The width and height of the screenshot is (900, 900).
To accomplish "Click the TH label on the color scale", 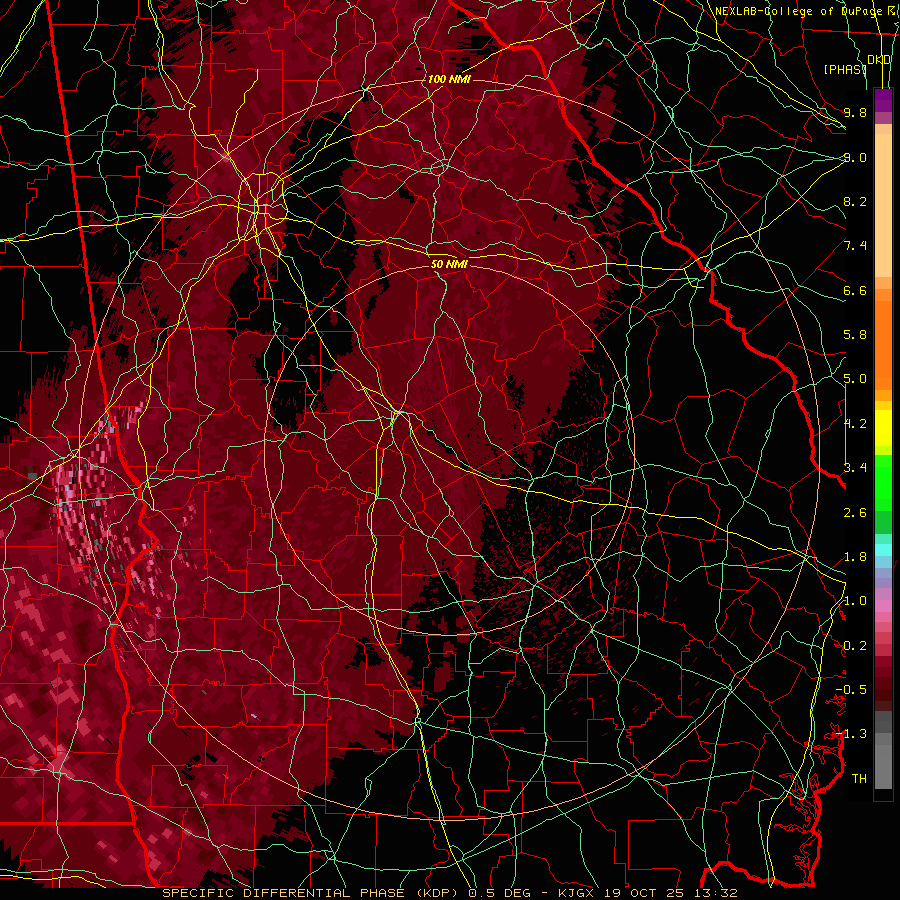I will click(859, 779).
